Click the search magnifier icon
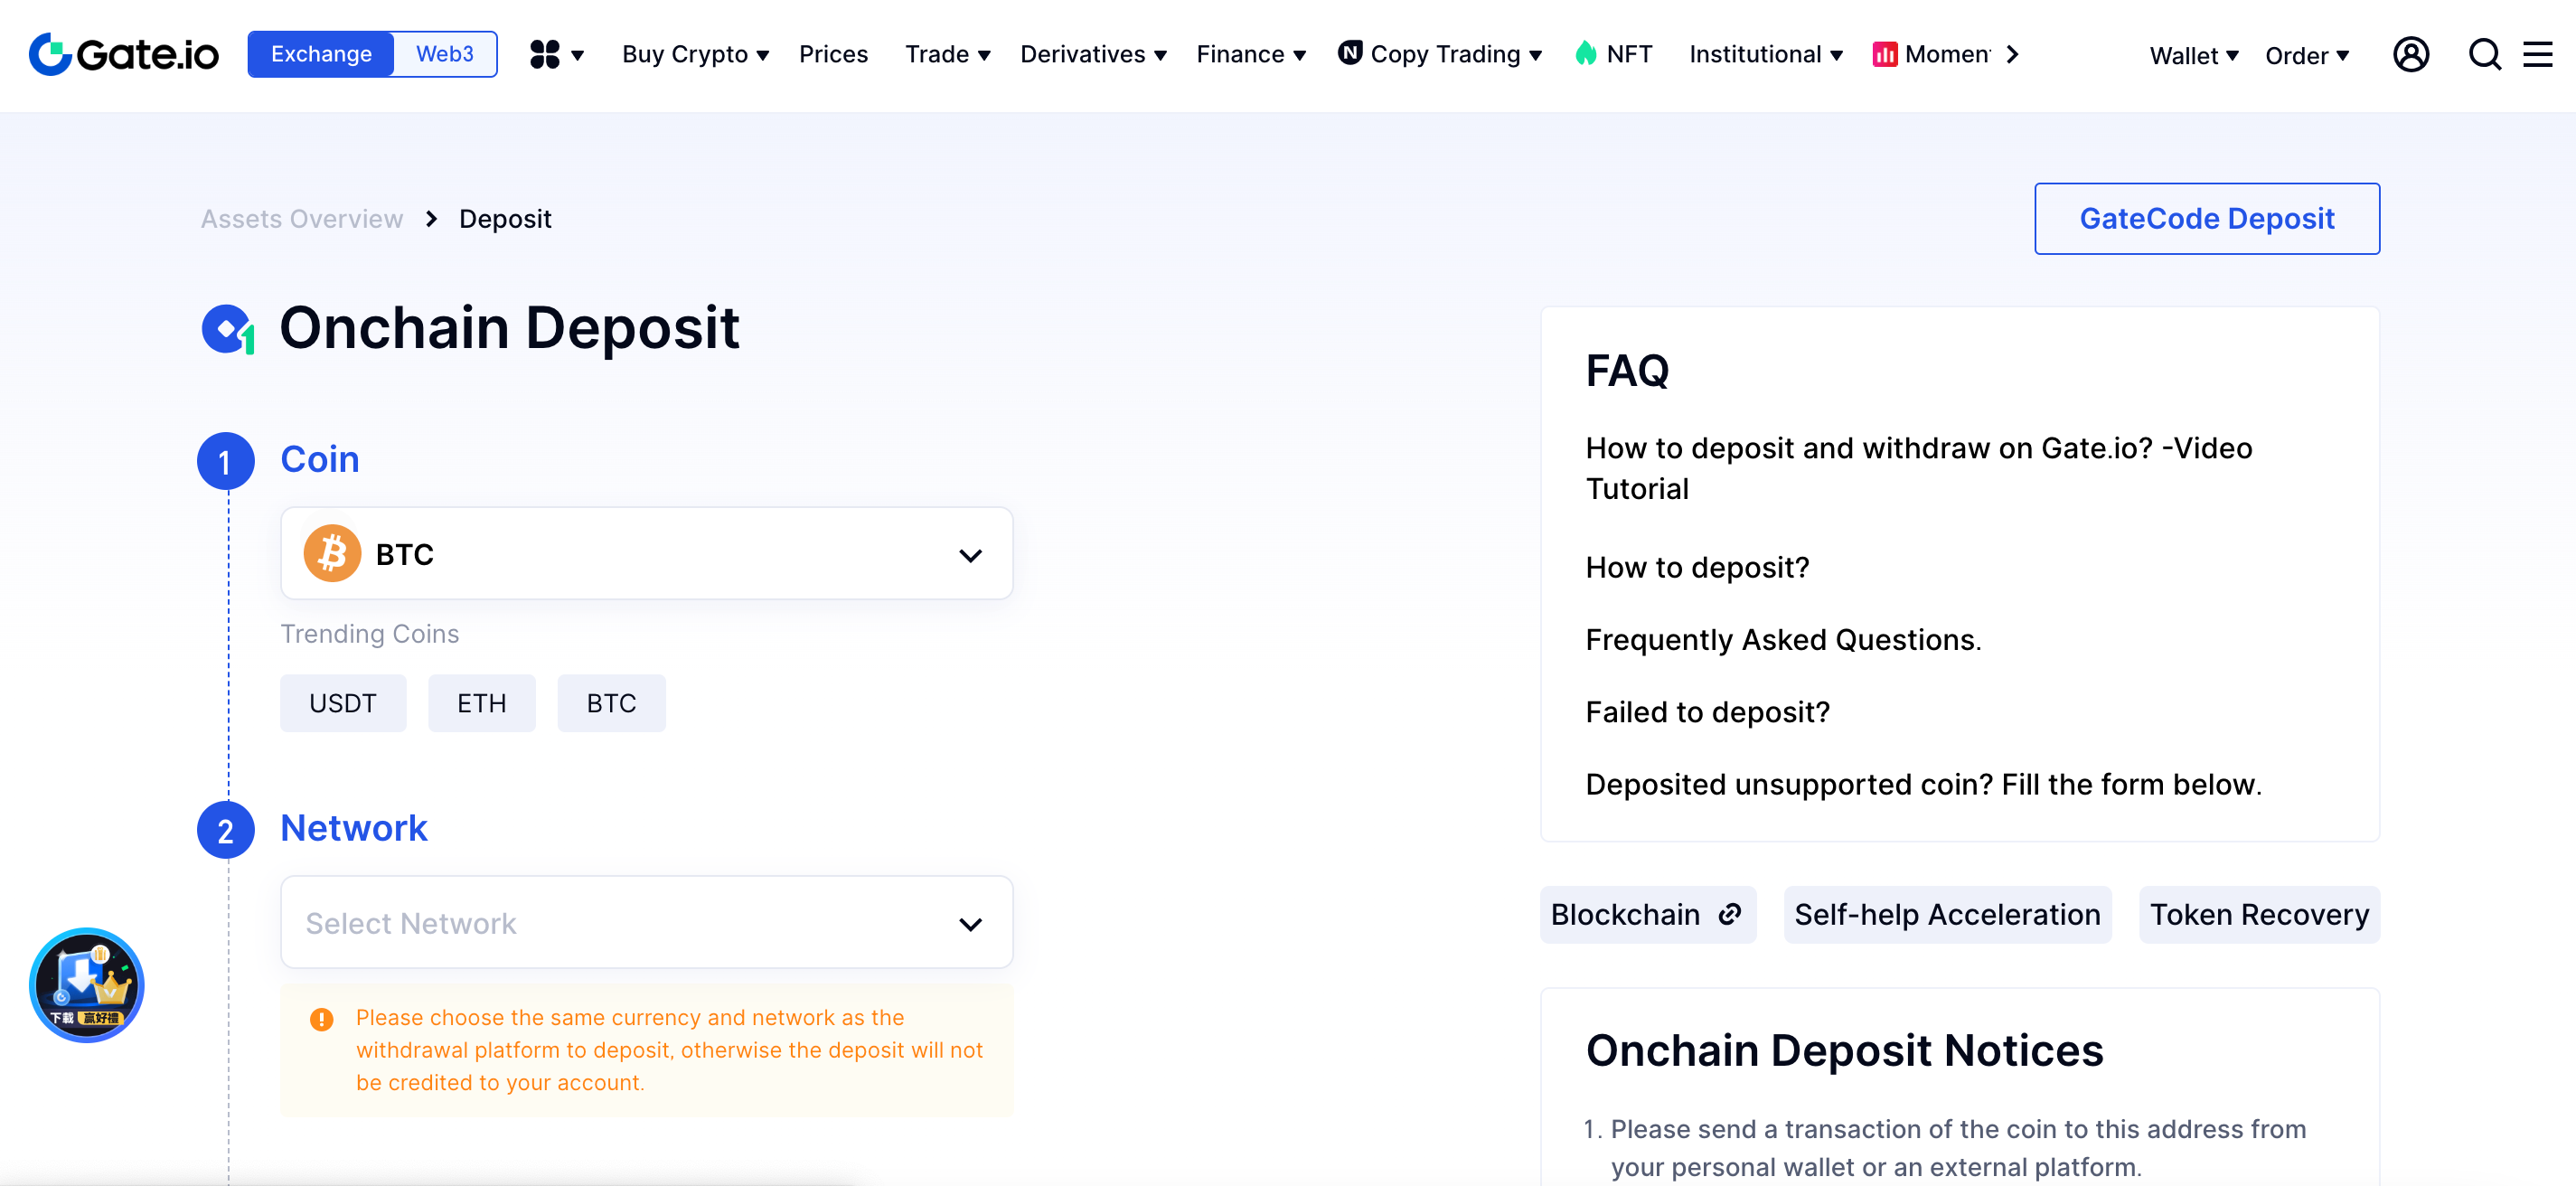This screenshot has width=2576, height=1186. click(2484, 54)
